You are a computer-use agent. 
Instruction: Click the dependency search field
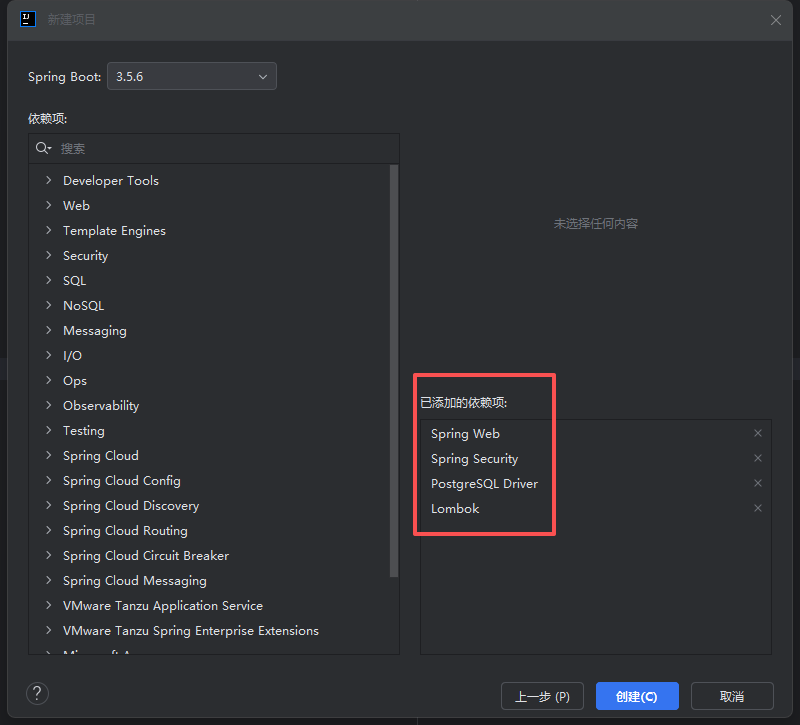pos(214,148)
